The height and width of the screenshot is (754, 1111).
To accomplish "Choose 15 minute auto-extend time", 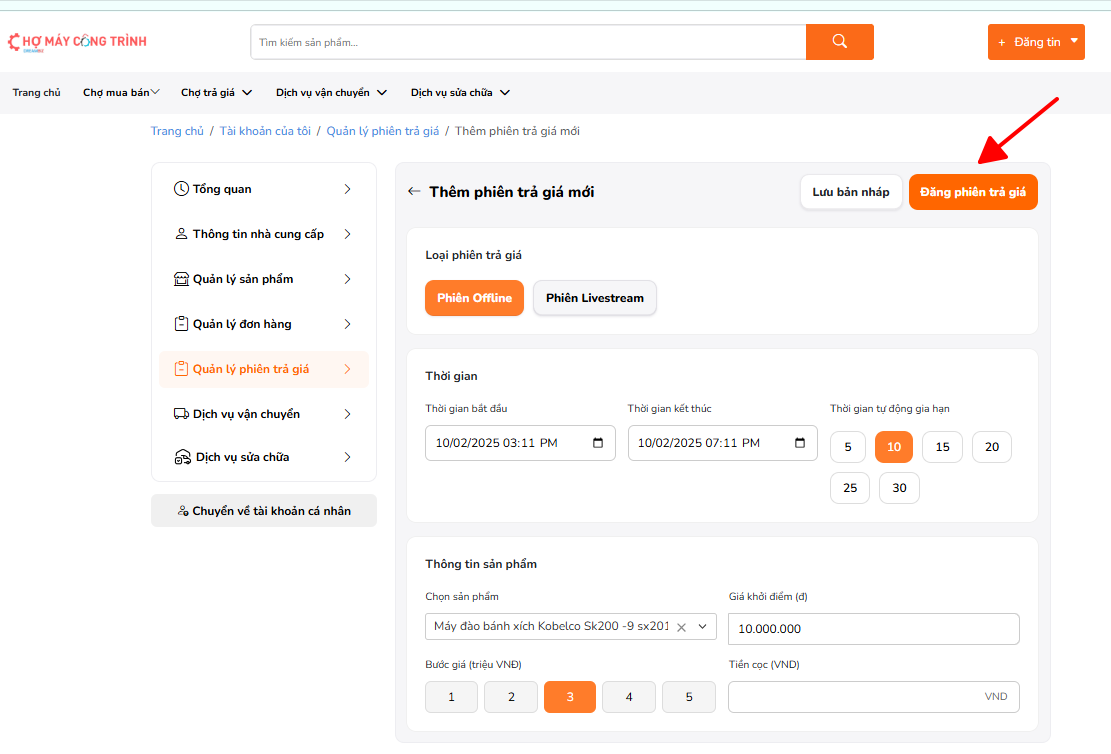I will click(942, 447).
